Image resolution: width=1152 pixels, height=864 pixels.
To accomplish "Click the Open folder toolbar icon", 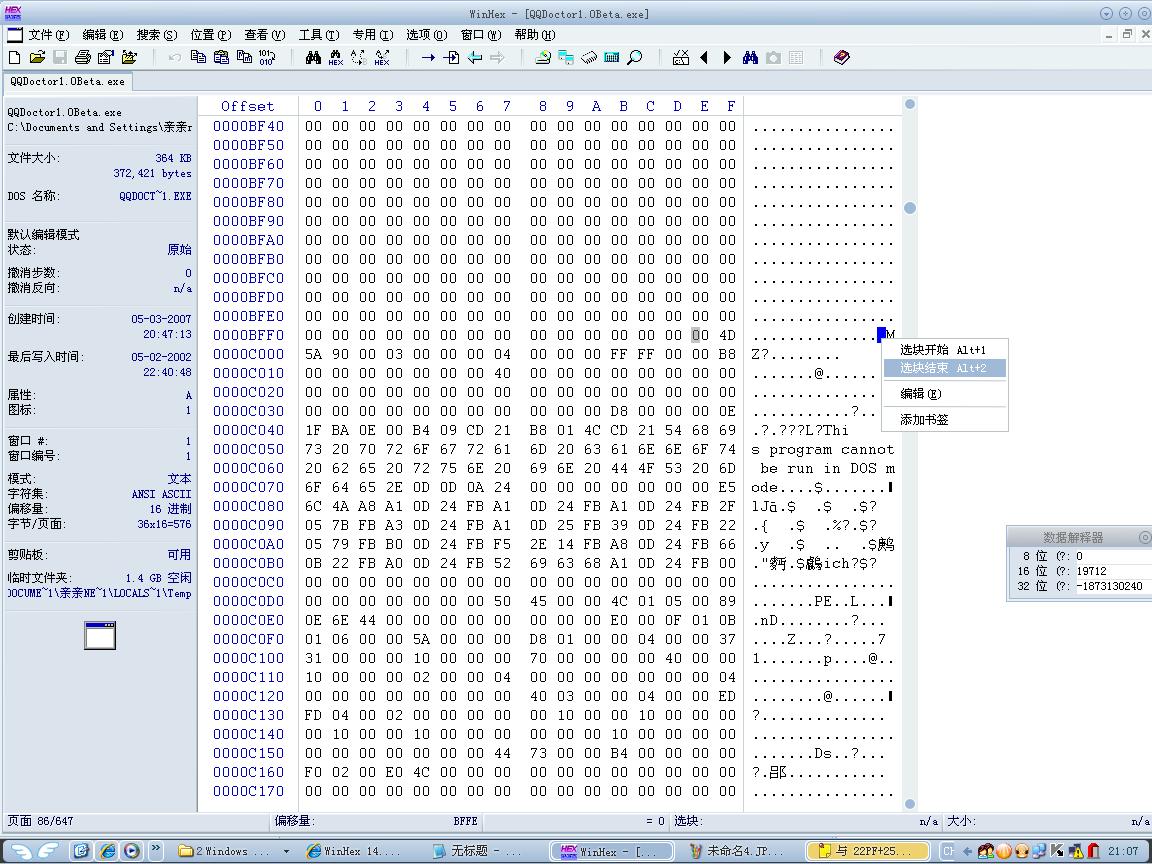I will coord(129,57).
